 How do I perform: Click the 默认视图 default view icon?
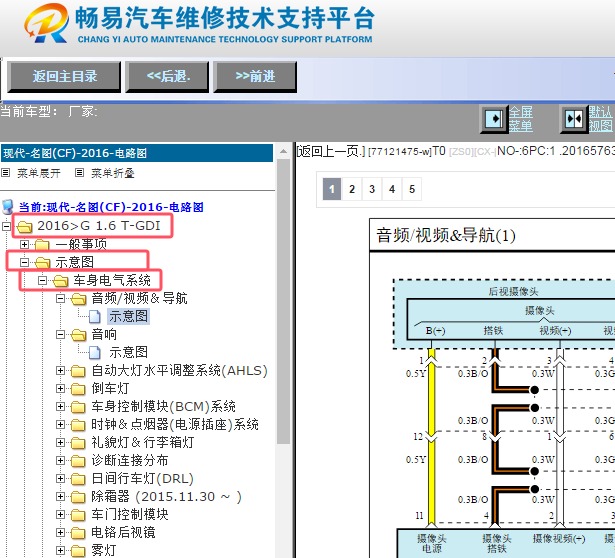(574, 119)
